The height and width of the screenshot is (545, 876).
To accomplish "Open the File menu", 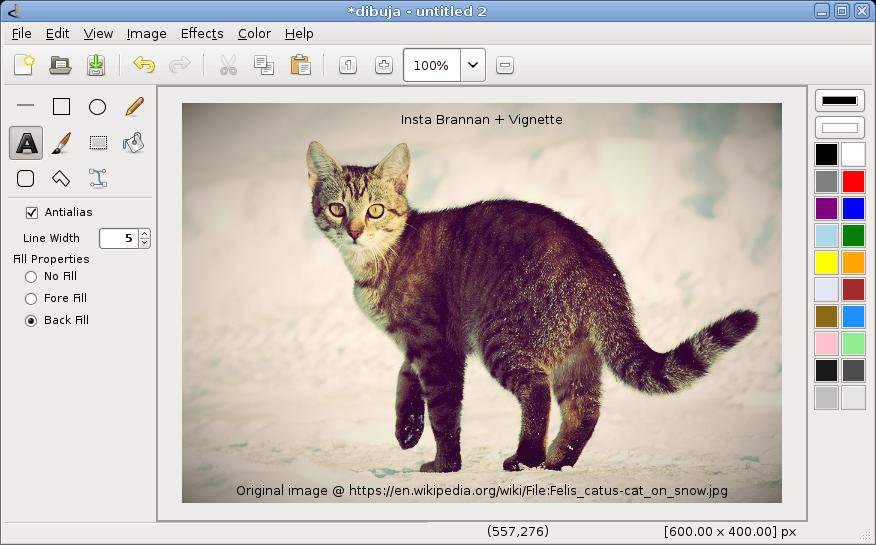I will pyautogui.click(x=21, y=34).
